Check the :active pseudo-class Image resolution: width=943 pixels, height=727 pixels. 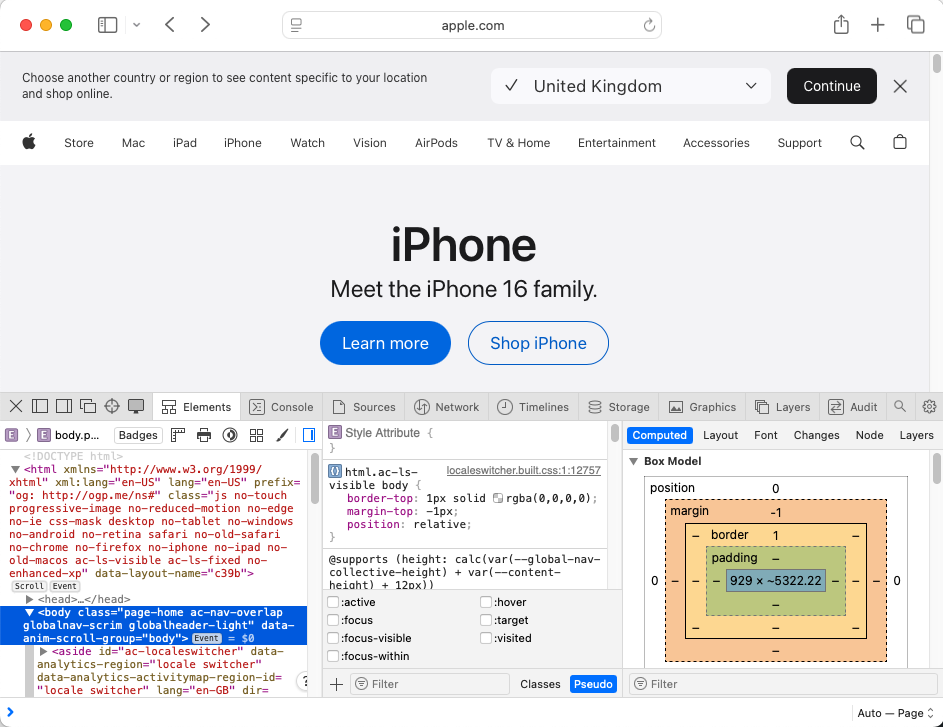click(x=333, y=602)
